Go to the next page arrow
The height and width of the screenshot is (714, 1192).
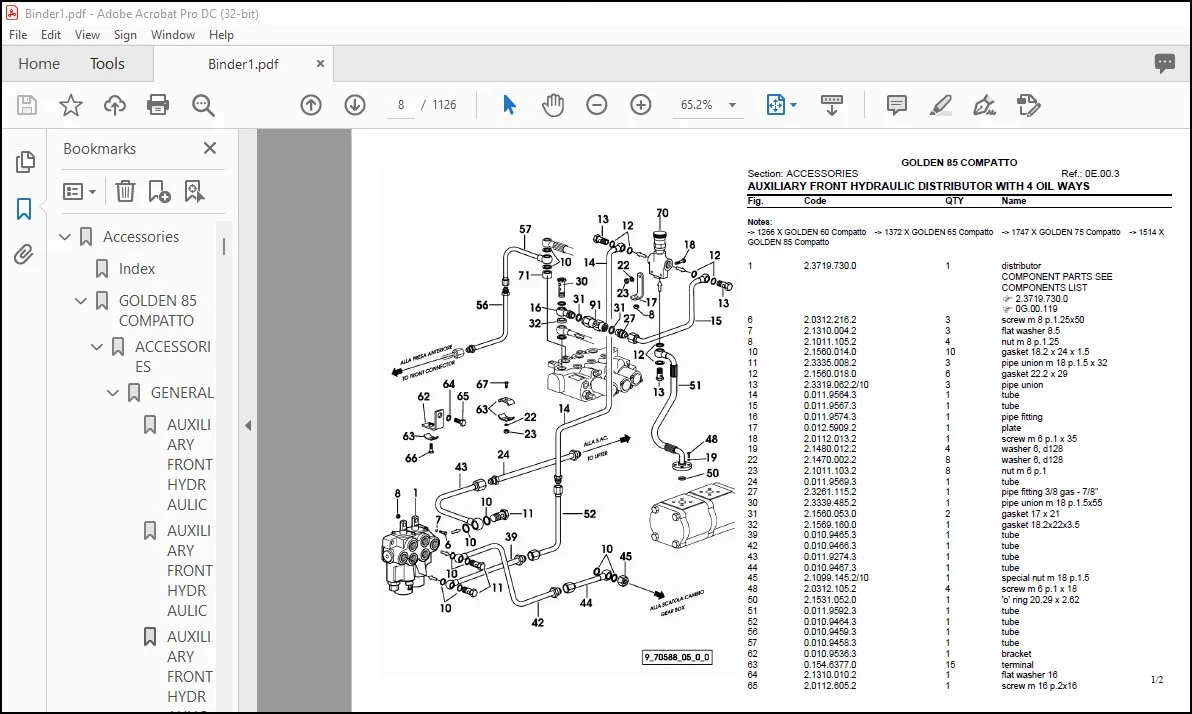pos(355,105)
